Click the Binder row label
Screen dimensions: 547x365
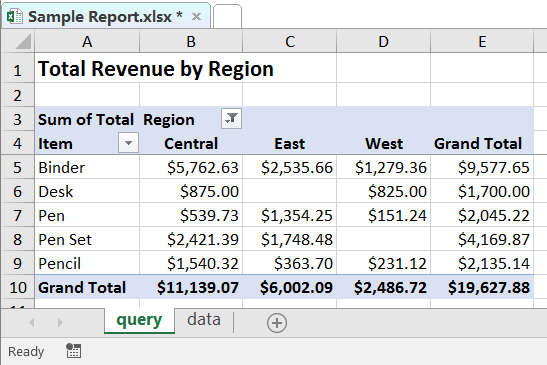tap(87, 167)
